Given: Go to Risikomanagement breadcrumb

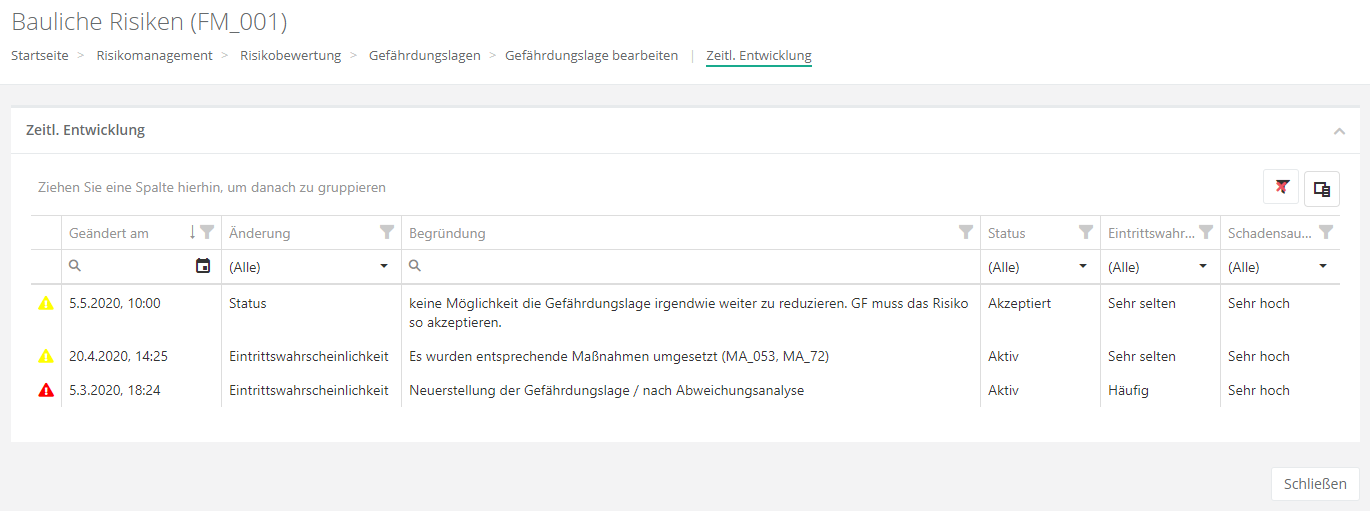Looking at the screenshot, I should [x=154, y=56].
